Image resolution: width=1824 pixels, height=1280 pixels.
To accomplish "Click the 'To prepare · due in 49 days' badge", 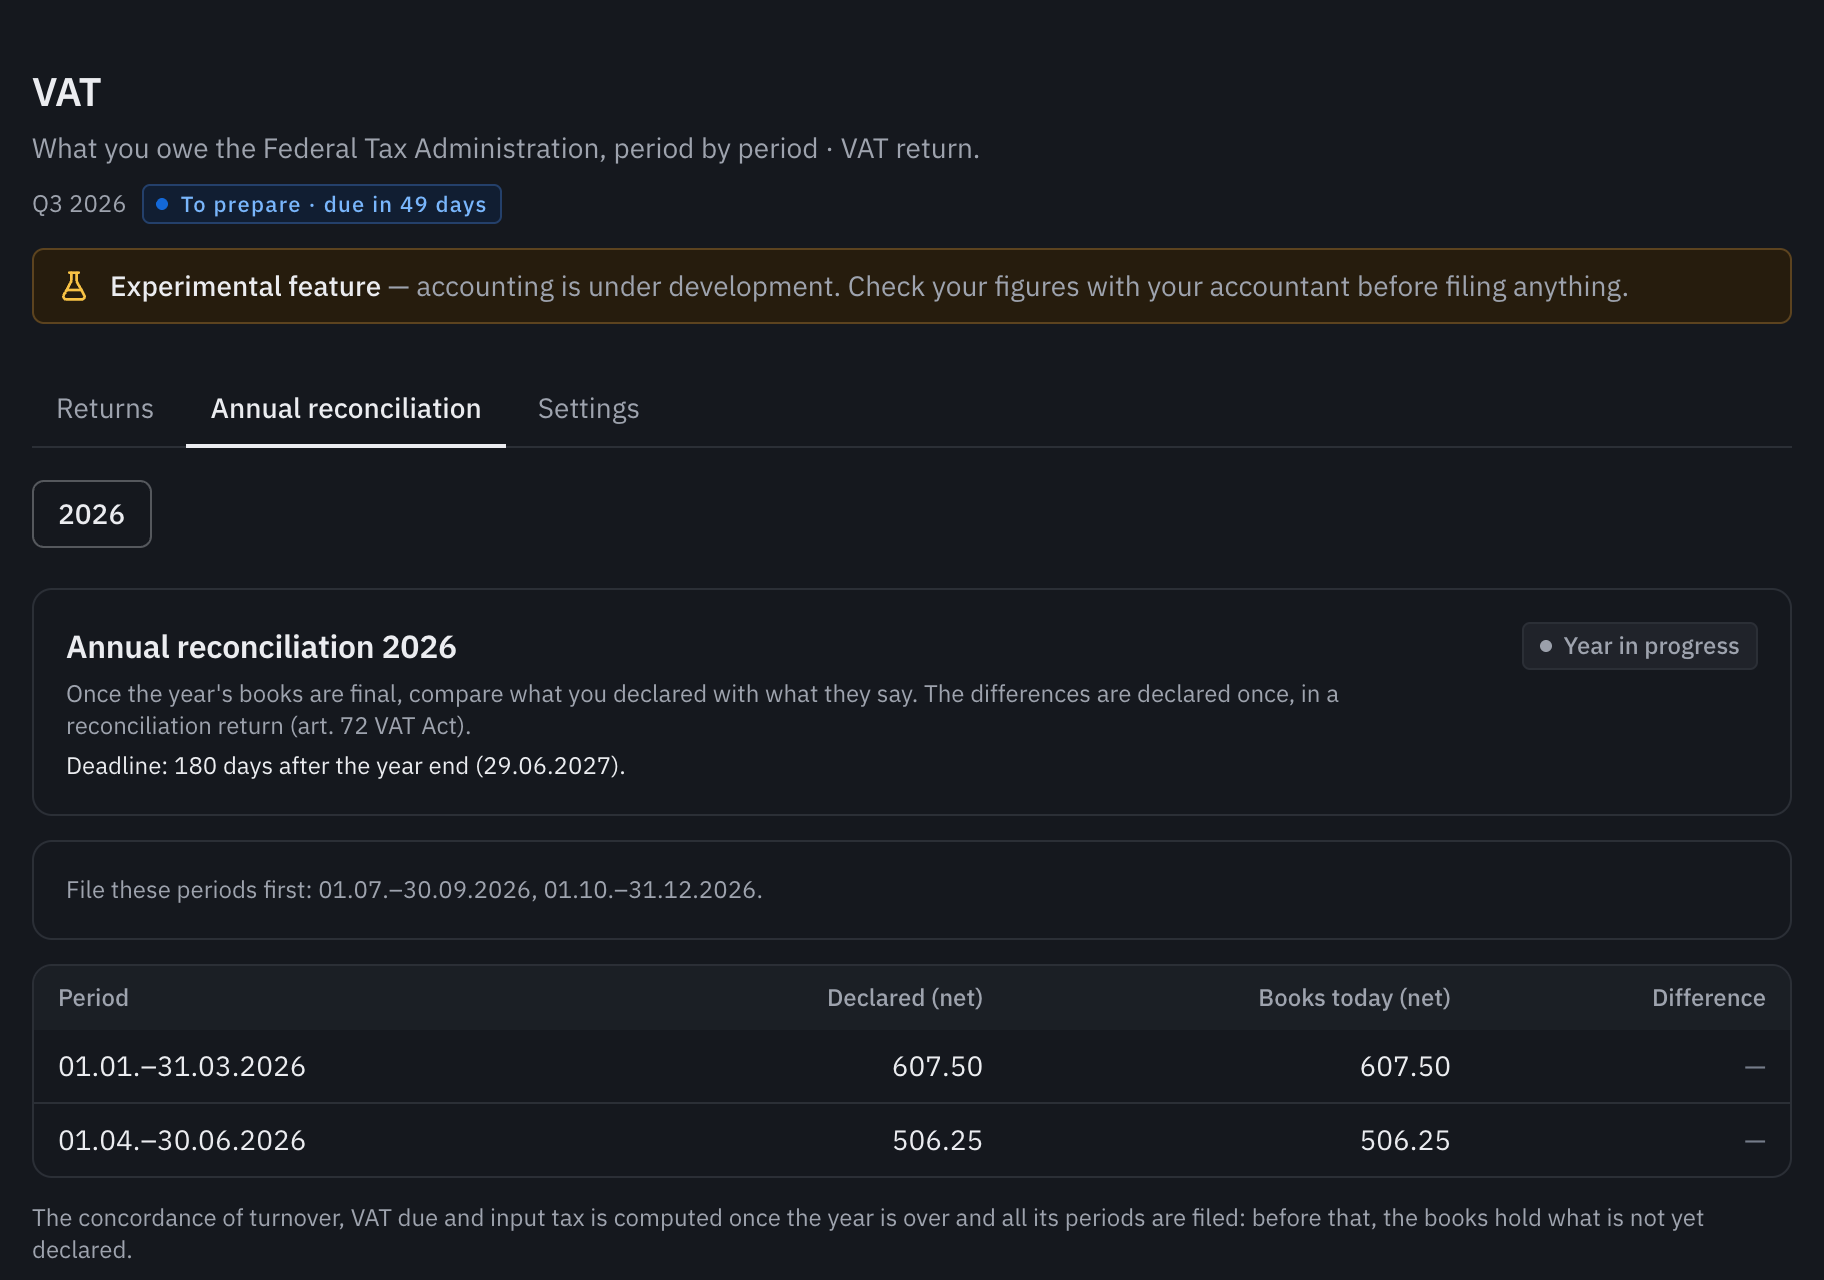I will click(322, 204).
